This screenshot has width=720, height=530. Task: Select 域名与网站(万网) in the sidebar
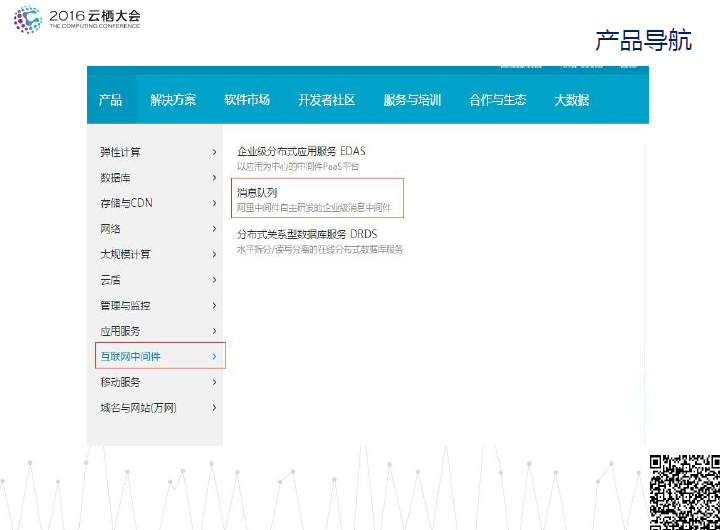[138, 408]
